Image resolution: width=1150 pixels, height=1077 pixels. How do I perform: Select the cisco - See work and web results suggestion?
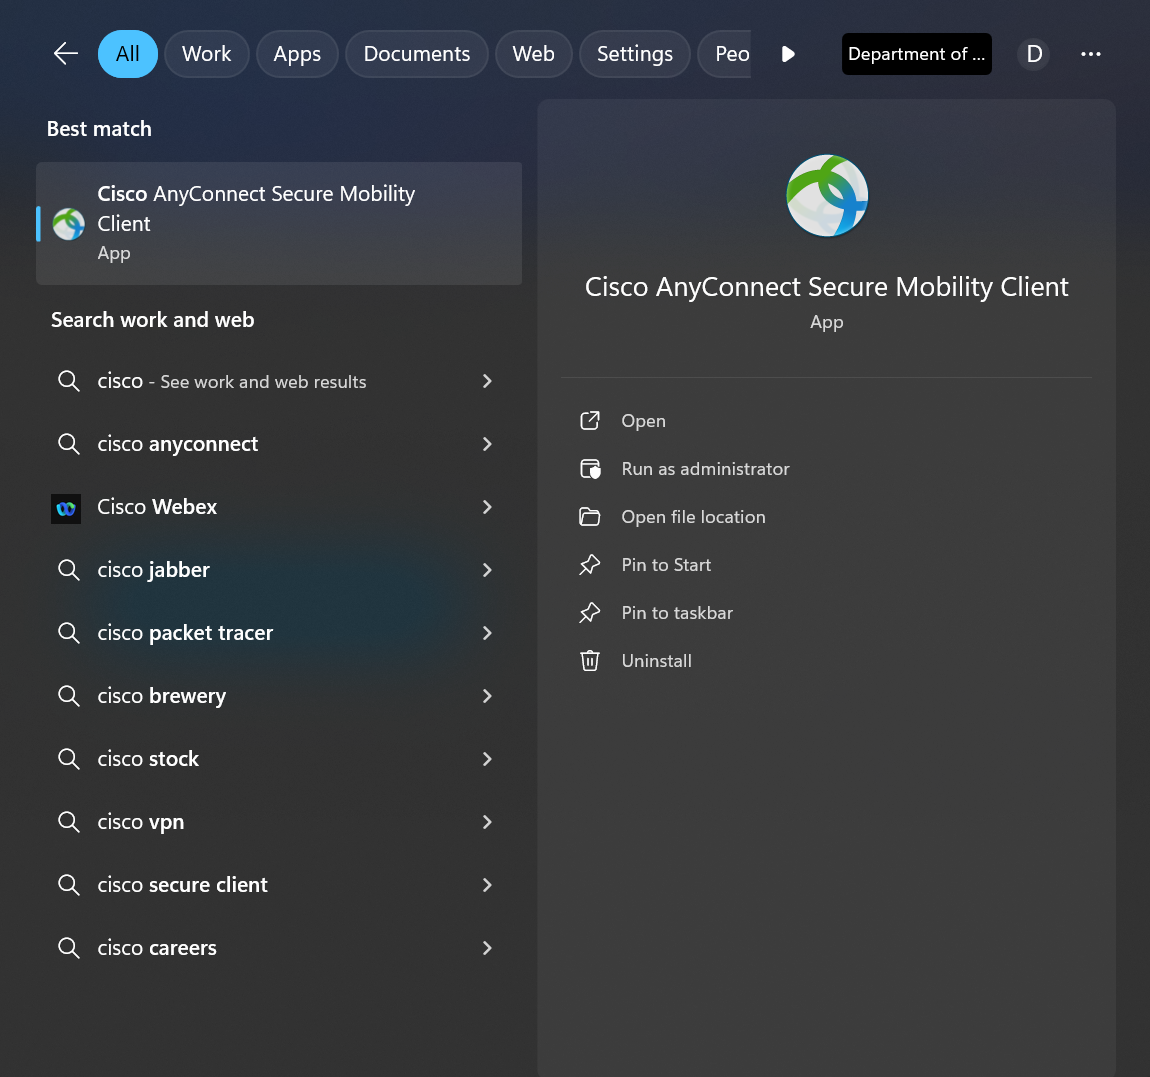click(x=279, y=381)
